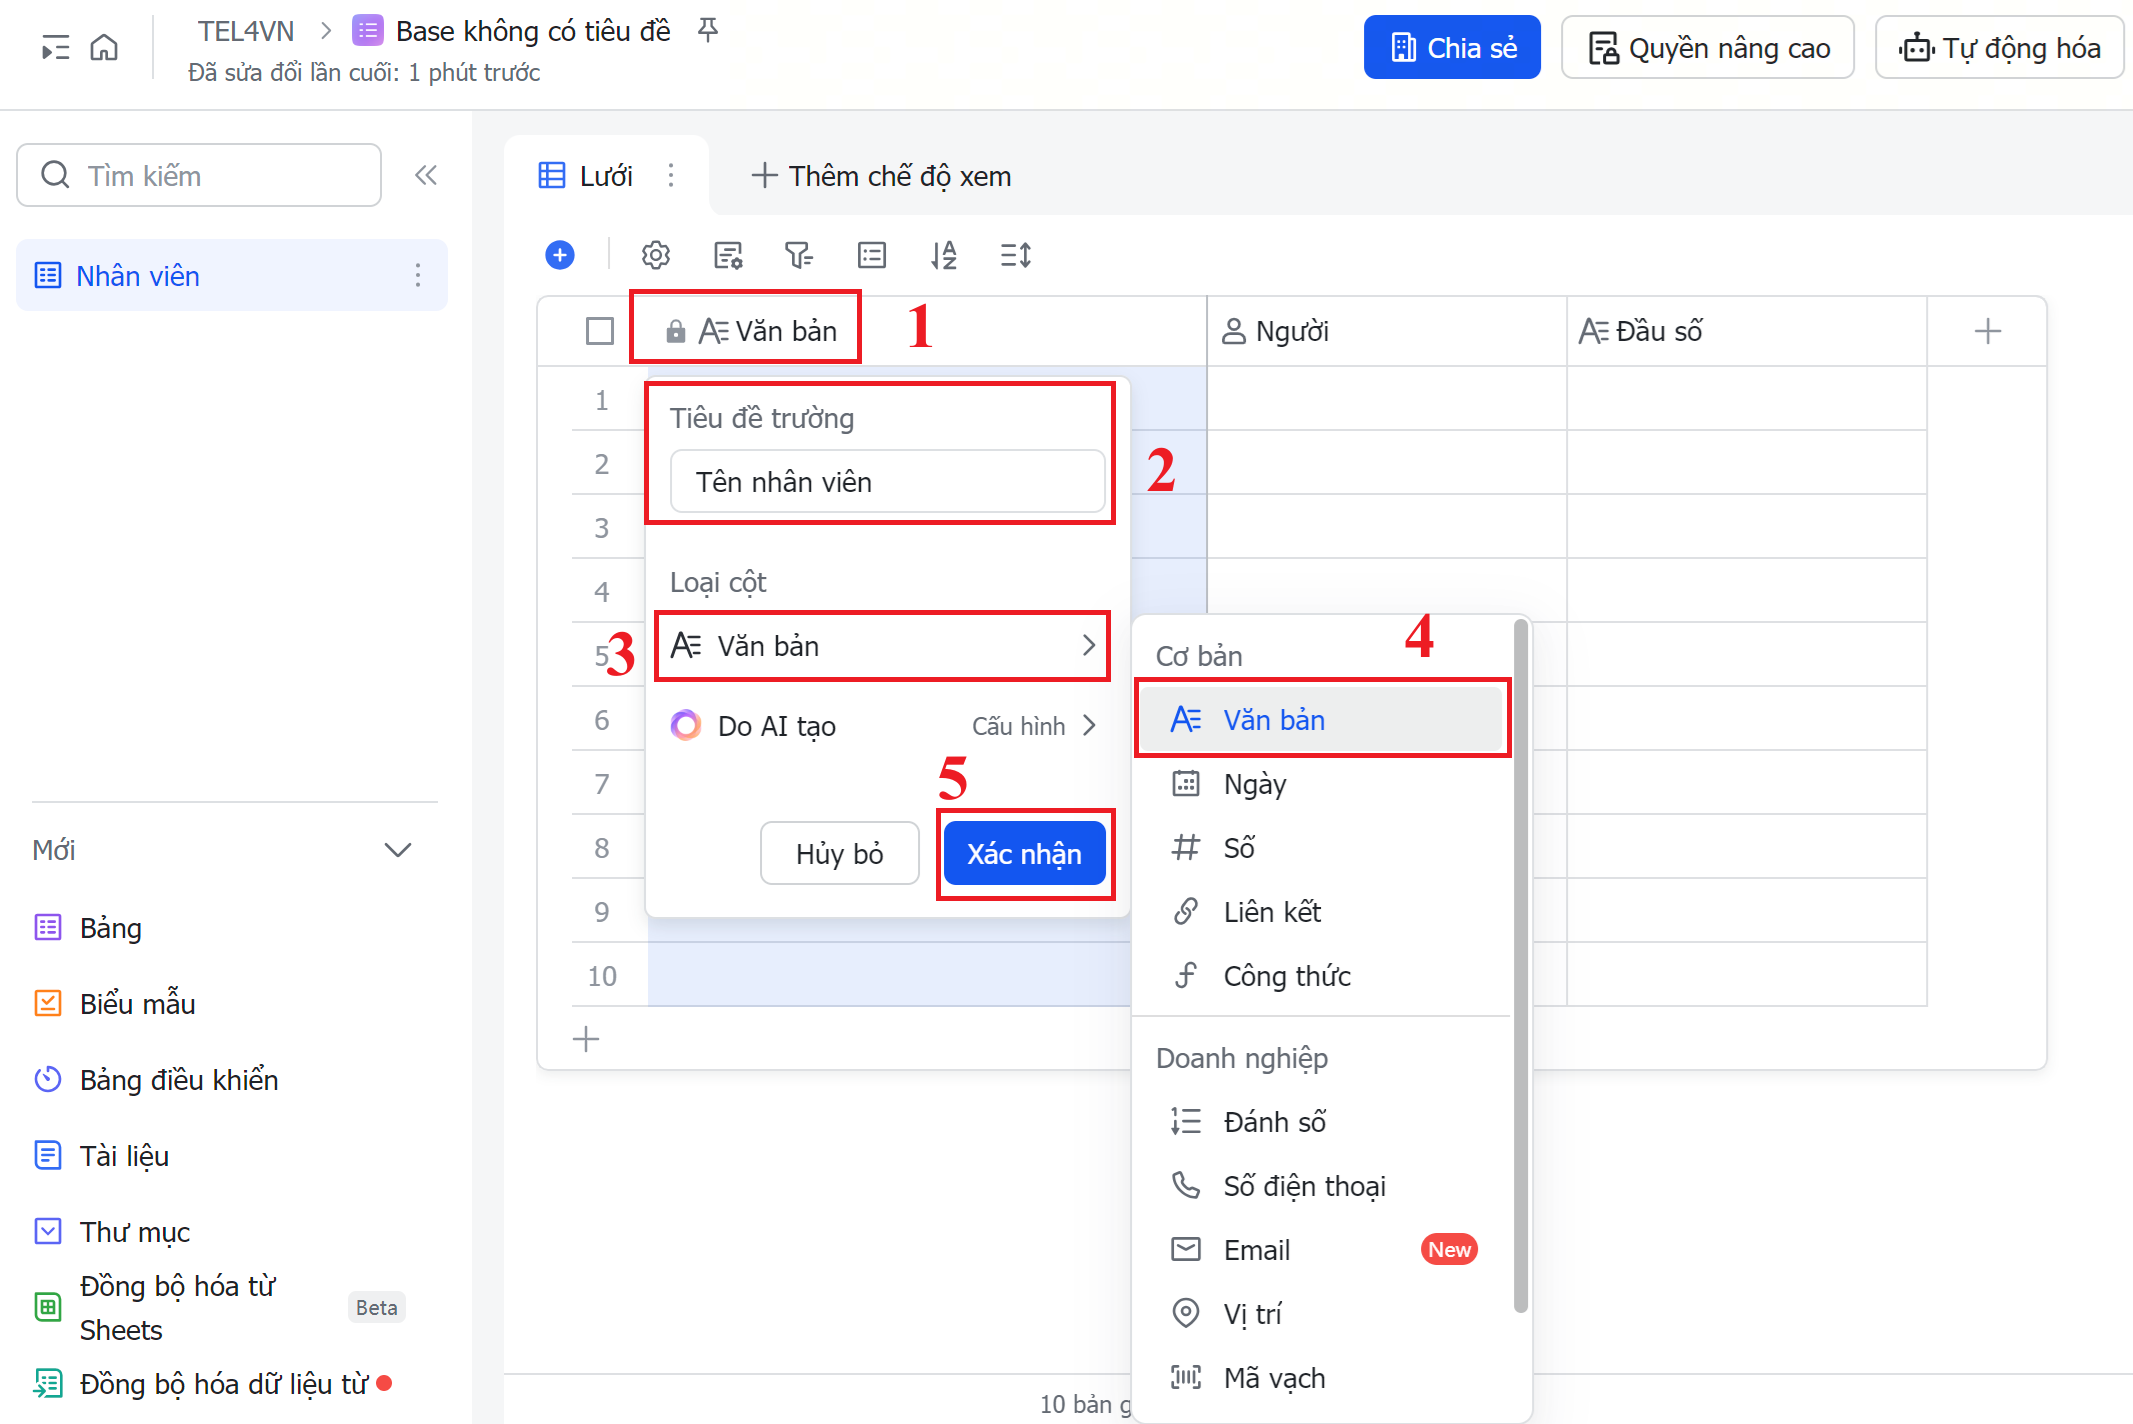
Task: Expand the Văn bản column type dropdown
Action: click(x=882, y=646)
